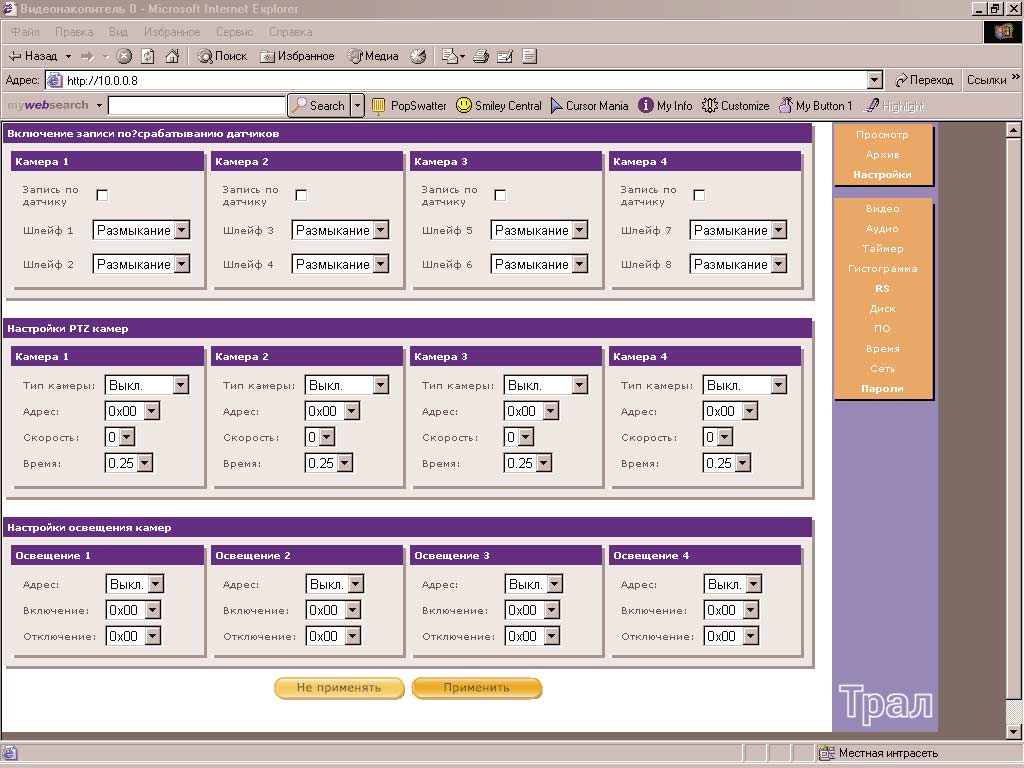Click the Stop loading toolbar icon

[x=124, y=56]
